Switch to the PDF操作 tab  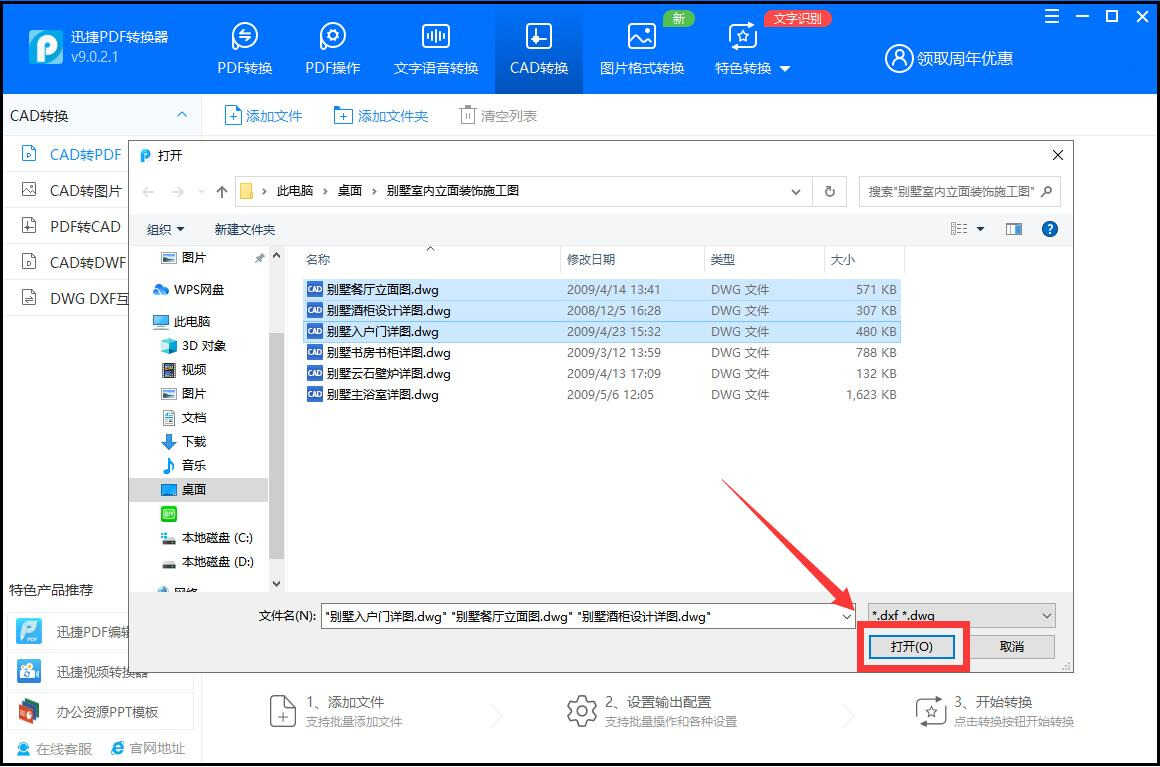[x=333, y=49]
